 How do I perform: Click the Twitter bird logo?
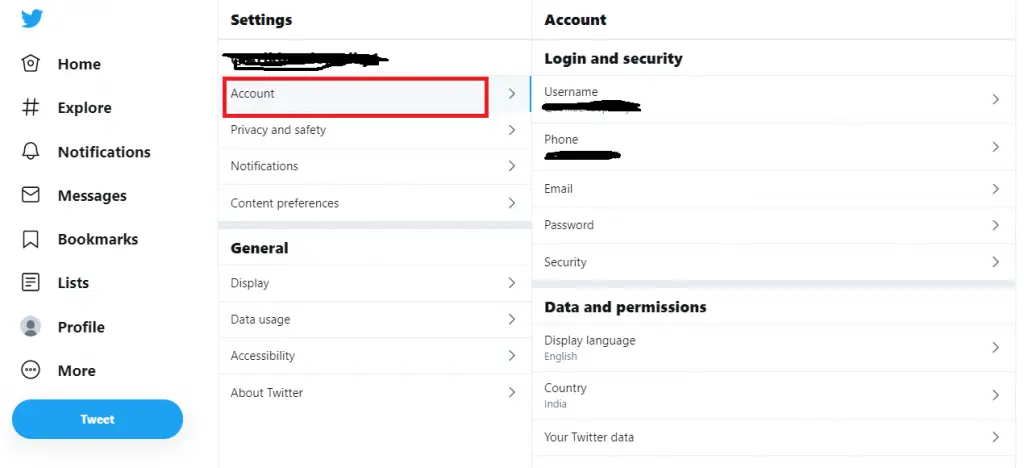click(31, 18)
